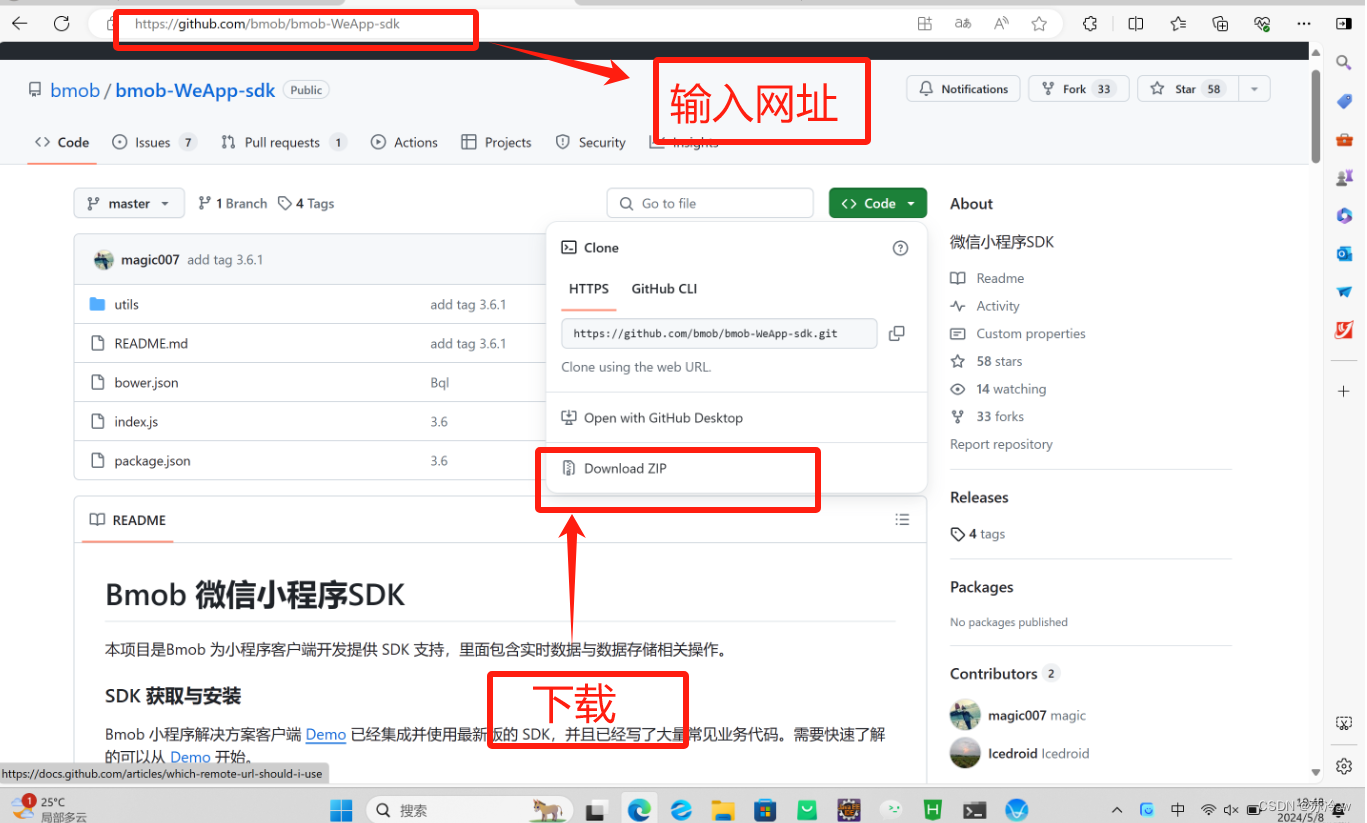Viewport: 1367px width, 823px height.
Task: Open browser essentials heart icon
Action: click(1262, 23)
